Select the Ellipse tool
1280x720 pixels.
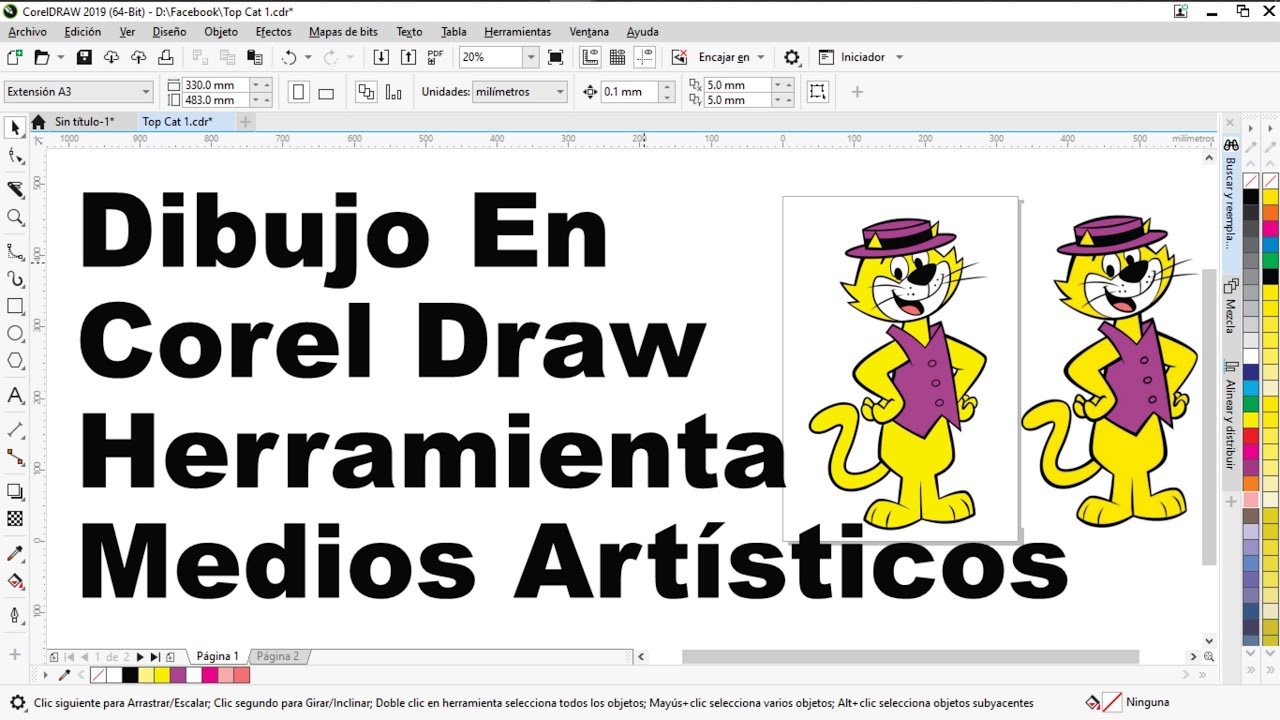click(x=15, y=333)
